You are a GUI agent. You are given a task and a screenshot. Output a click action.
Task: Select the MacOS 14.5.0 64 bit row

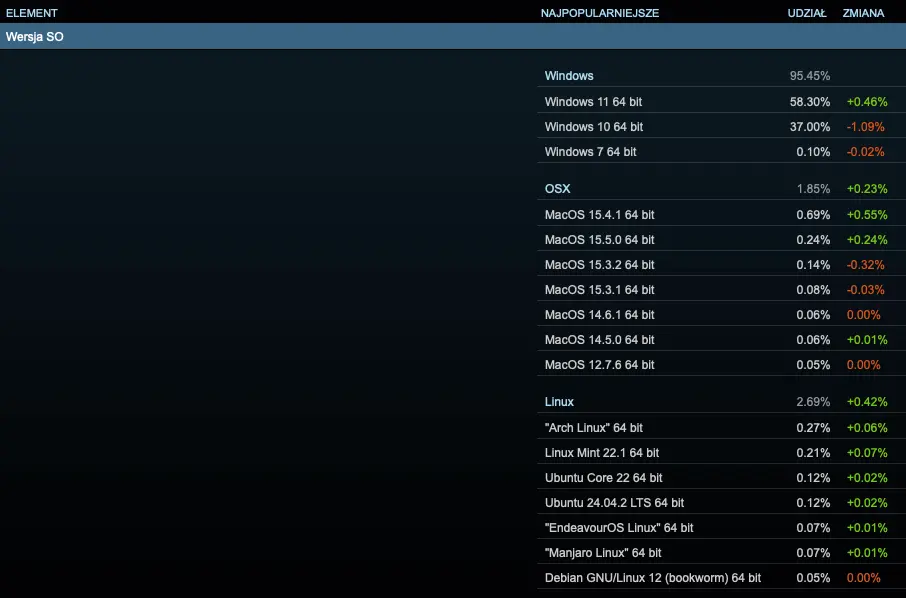click(722, 340)
